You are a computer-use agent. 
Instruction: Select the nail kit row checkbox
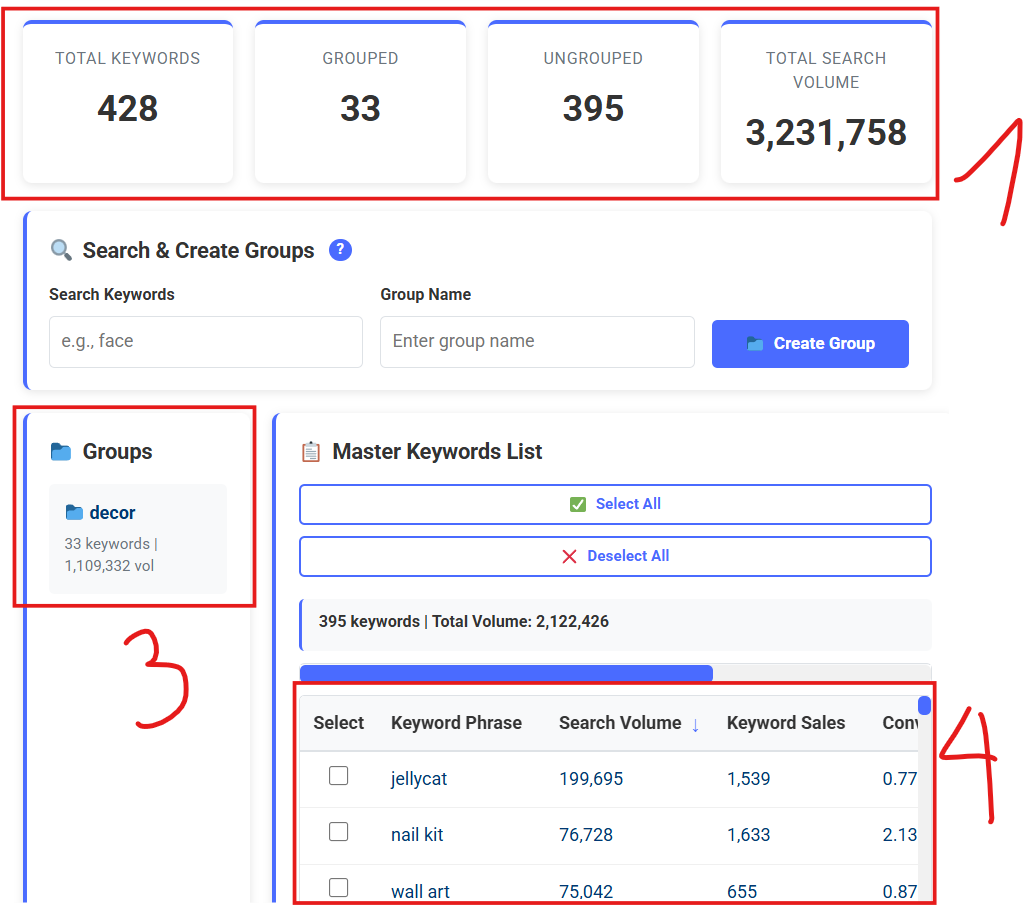(339, 832)
